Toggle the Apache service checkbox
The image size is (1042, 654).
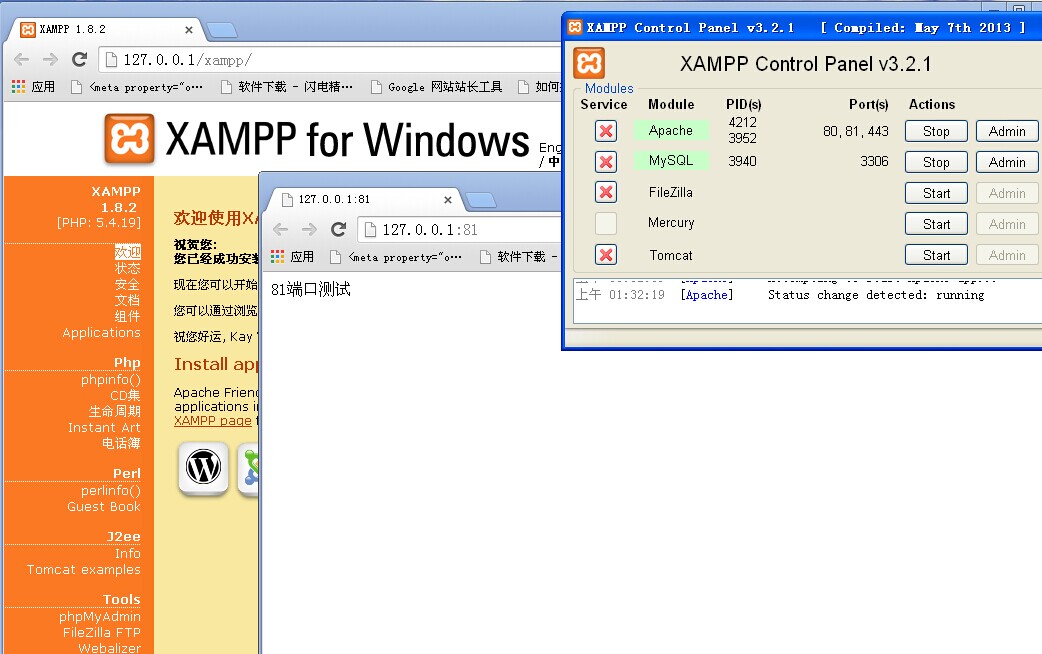pyautogui.click(x=605, y=131)
